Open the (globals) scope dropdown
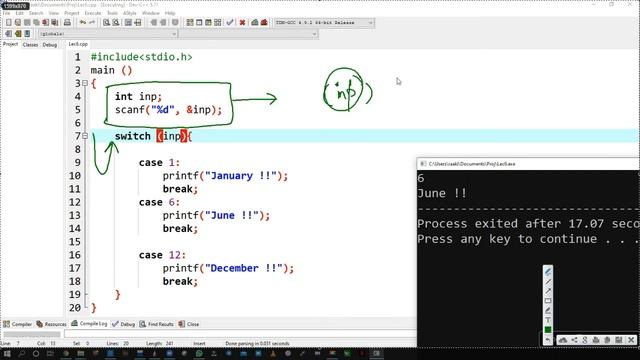The width and height of the screenshot is (640, 360). 108,34
